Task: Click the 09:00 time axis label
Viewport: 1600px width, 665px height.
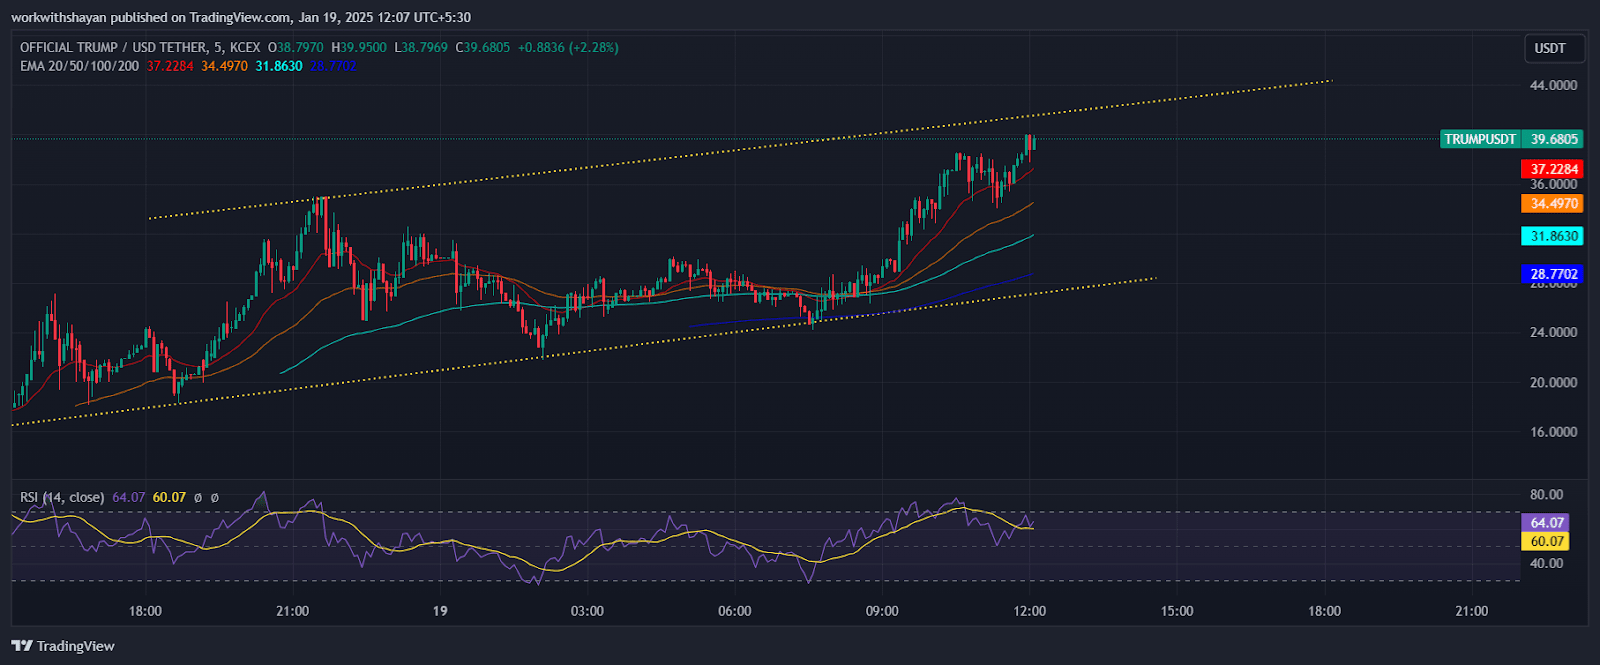Action: click(882, 611)
